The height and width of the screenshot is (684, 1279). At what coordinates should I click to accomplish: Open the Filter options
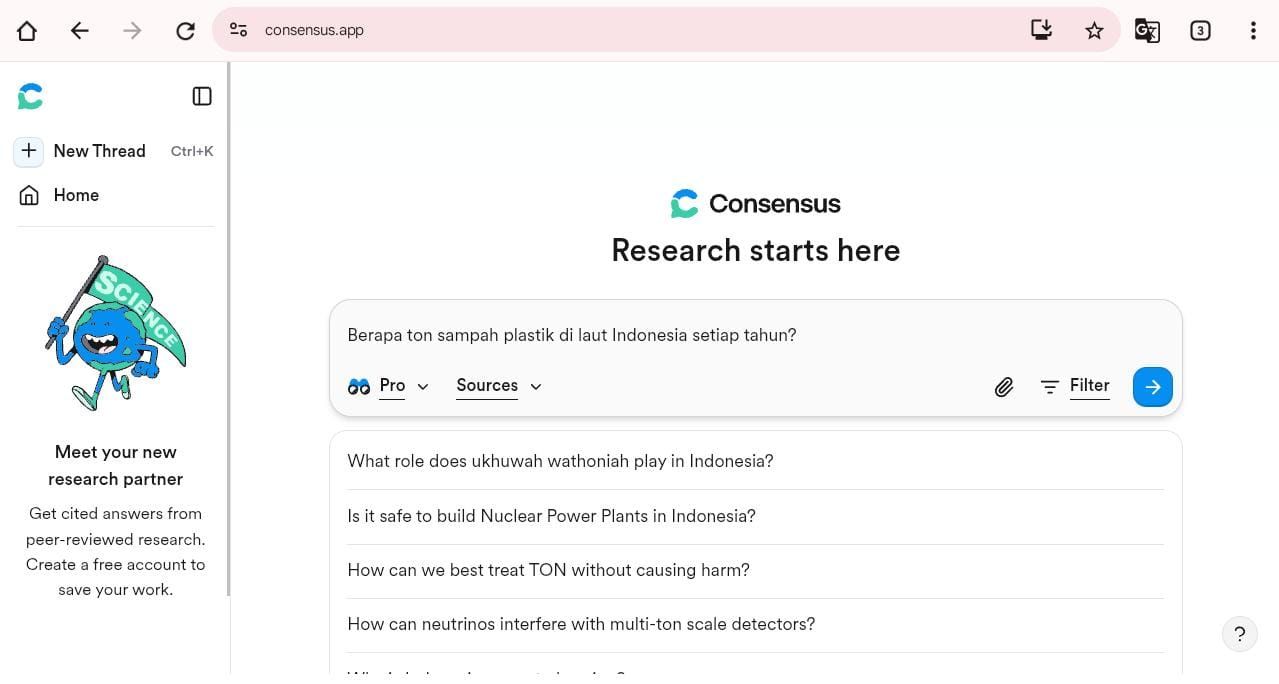click(x=1075, y=386)
